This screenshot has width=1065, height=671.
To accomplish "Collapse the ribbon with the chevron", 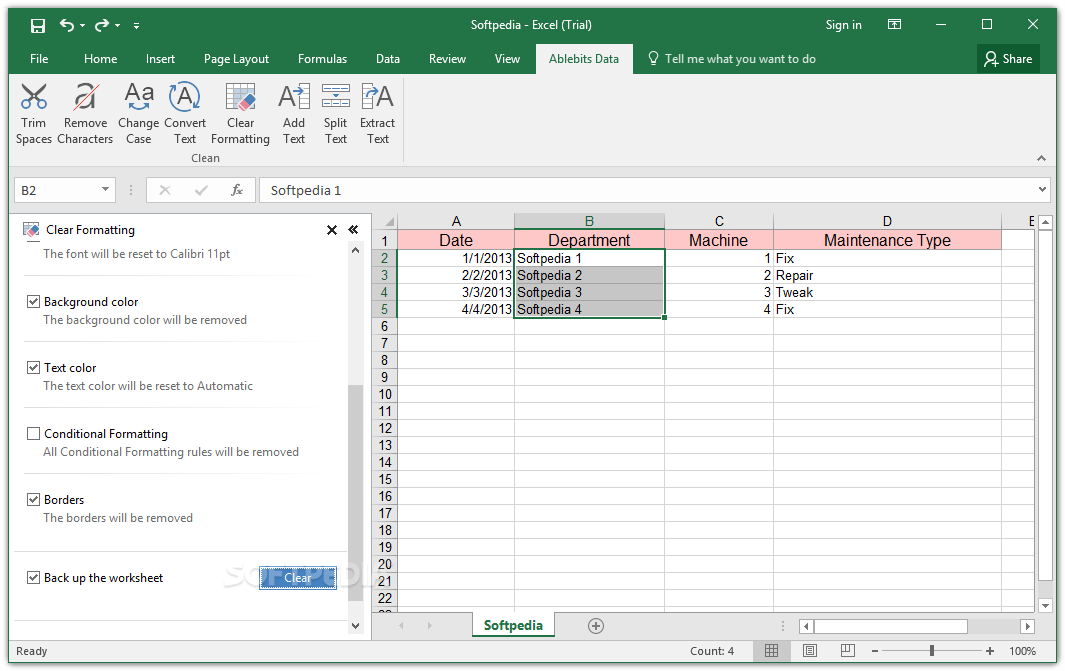I will (1041, 158).
